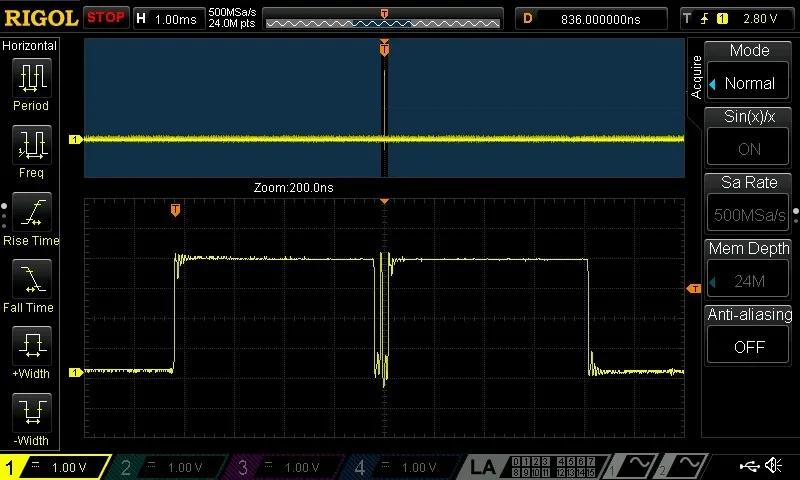
Task: Click the speaker sound icon
Action: click(774, 466)
